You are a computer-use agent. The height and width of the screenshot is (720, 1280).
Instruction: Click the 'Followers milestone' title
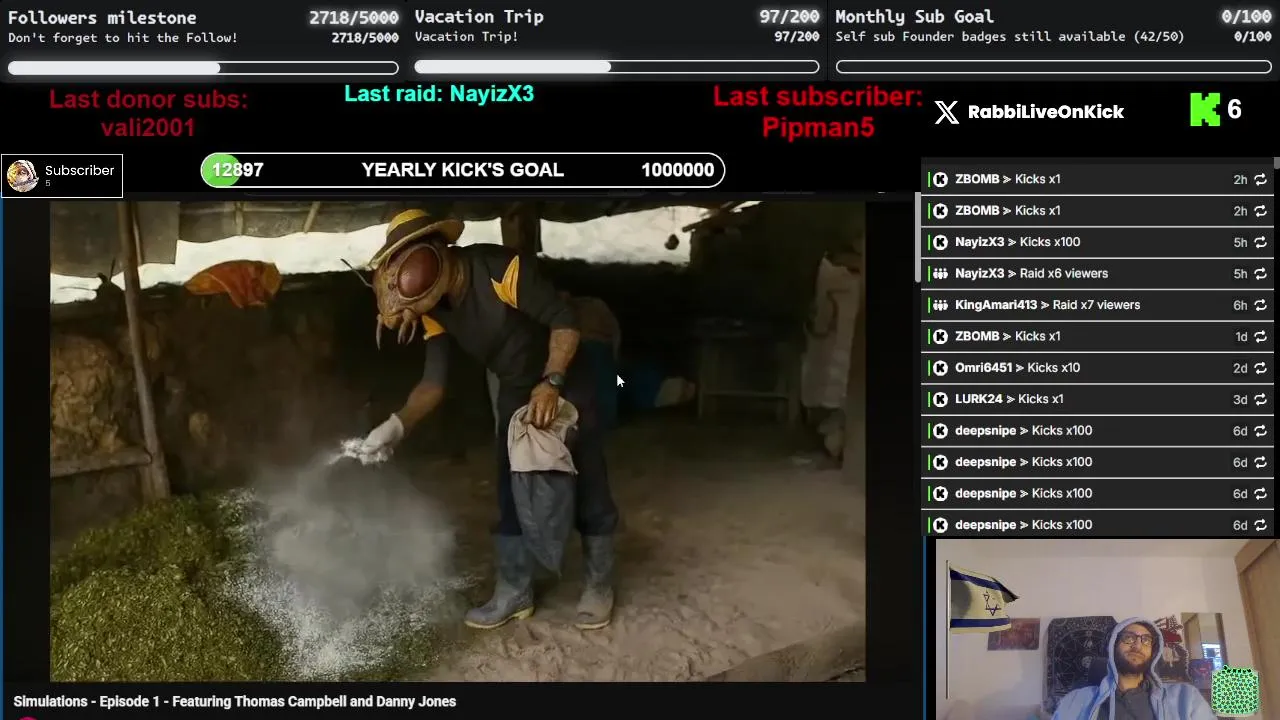tap(102, 17)
